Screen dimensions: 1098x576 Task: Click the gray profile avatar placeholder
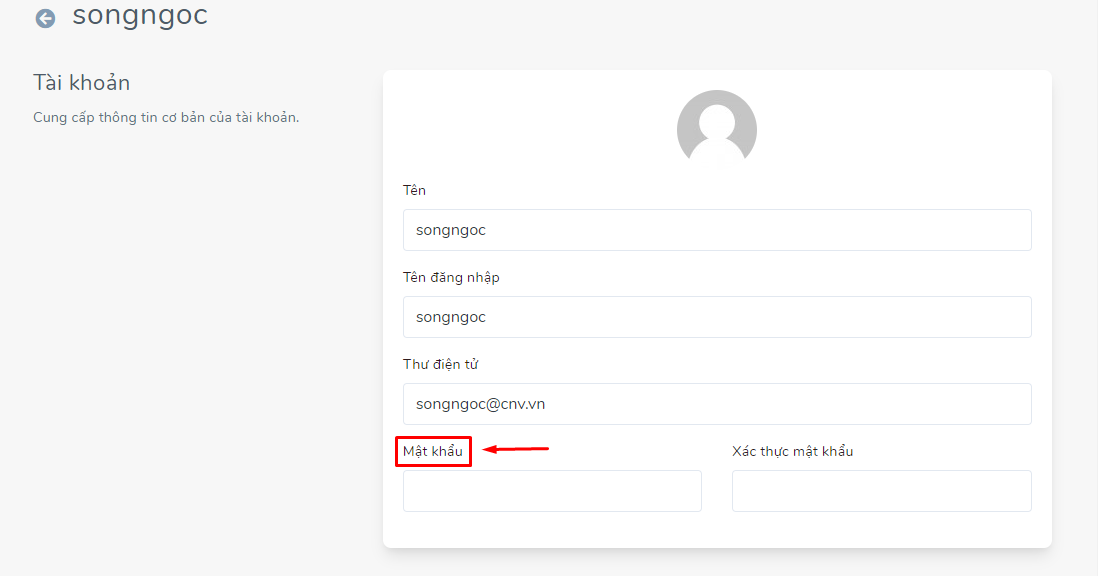coord(716,129)
